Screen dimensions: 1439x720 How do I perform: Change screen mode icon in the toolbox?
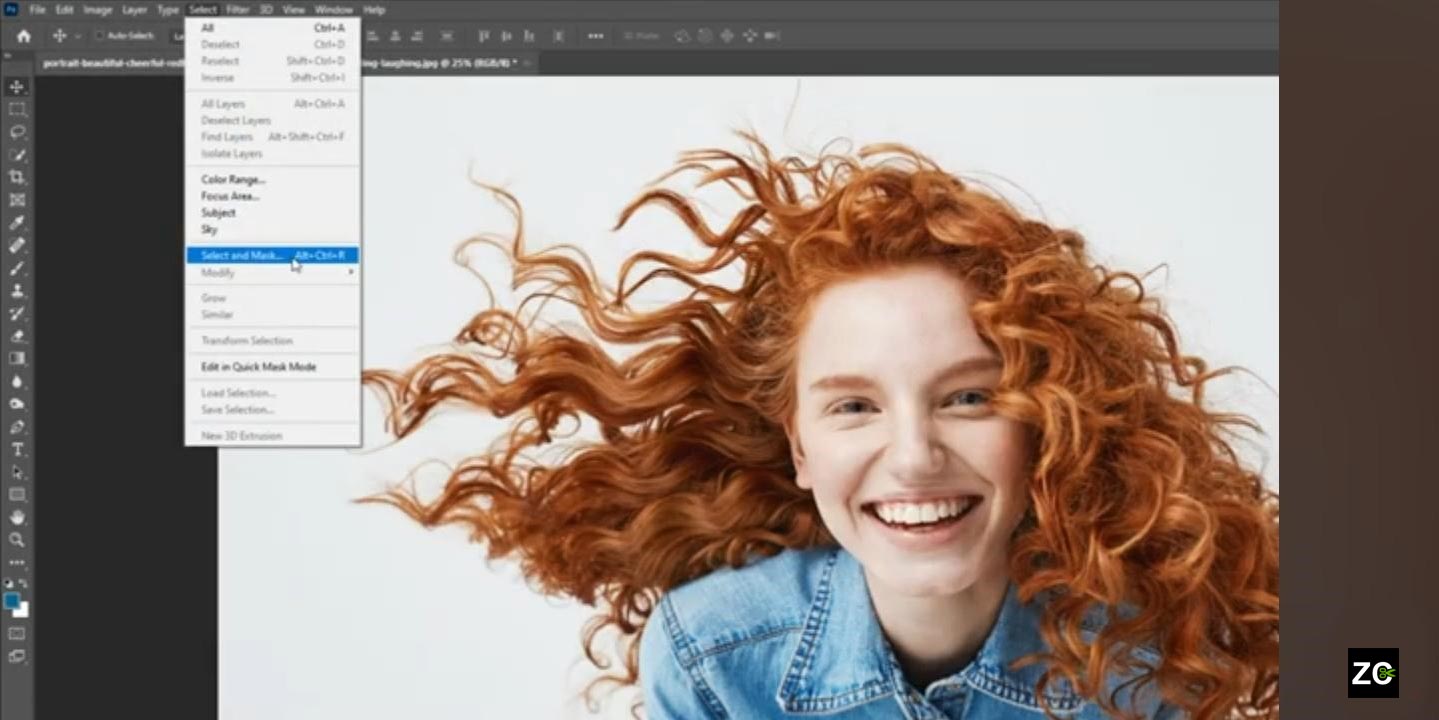tap(17, 656)
